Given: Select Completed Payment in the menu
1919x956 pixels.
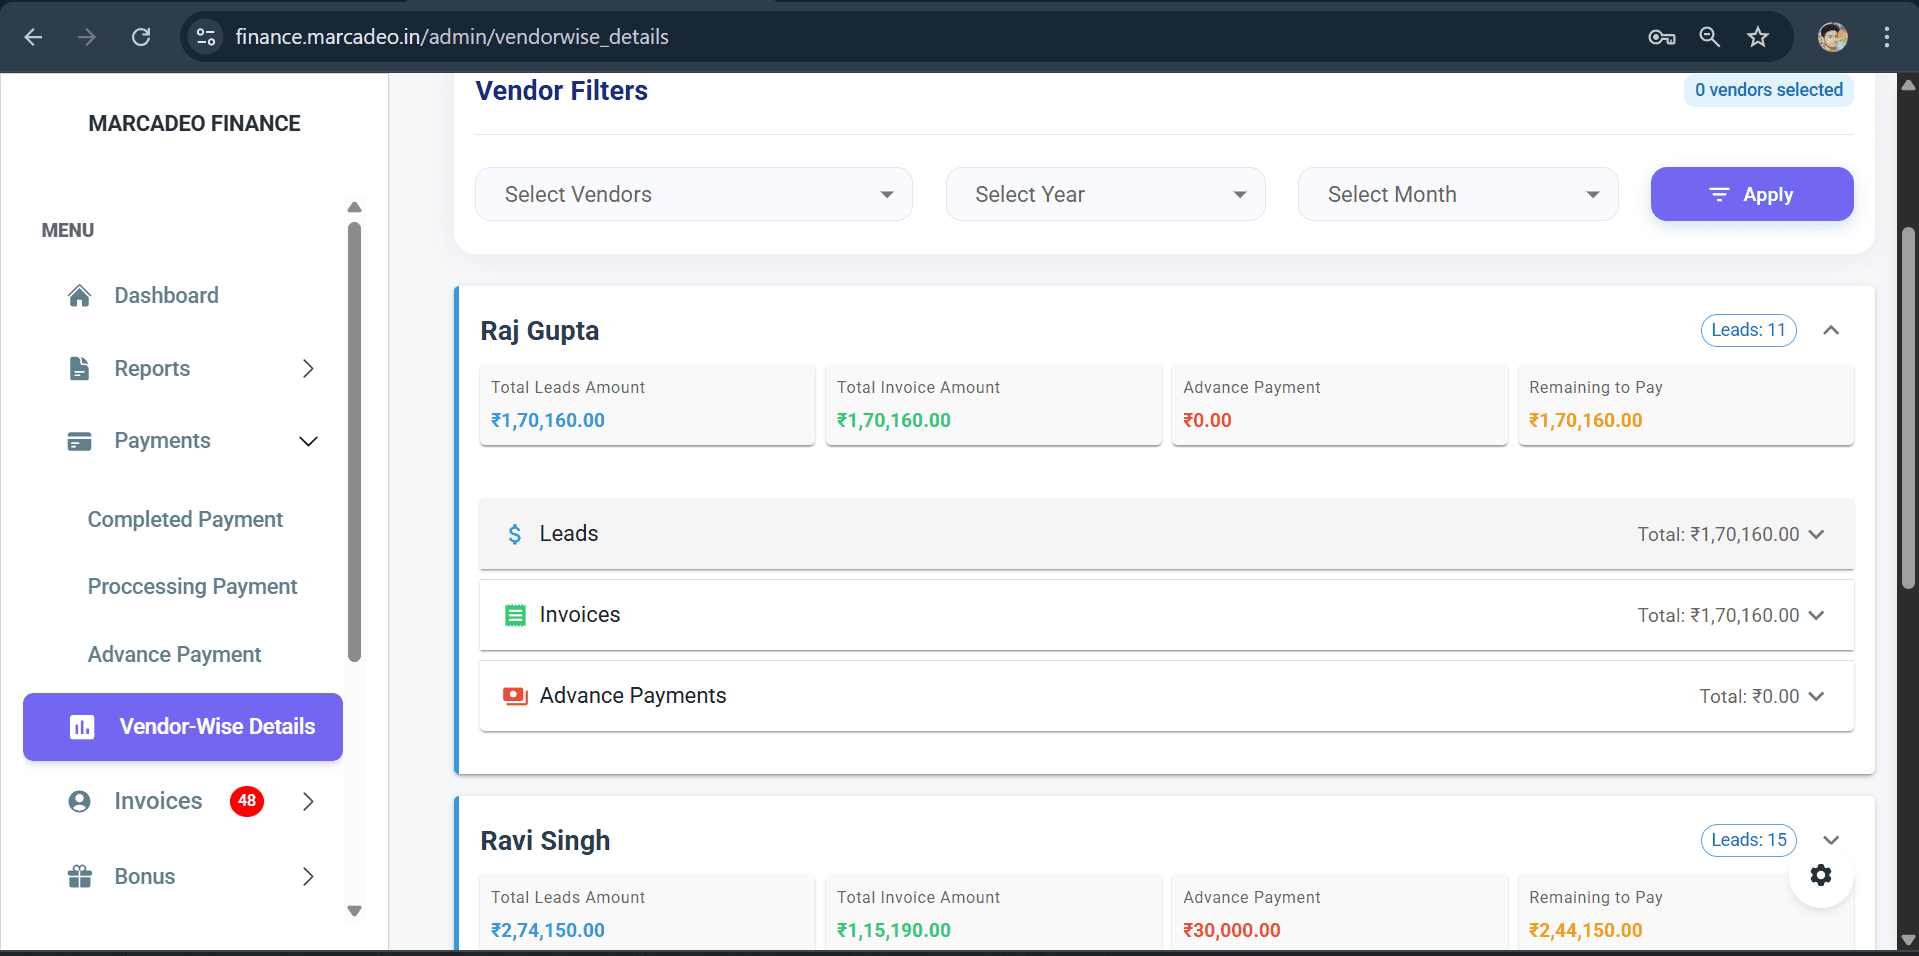Looking at the screenshot, I should [x=184, y=519].
